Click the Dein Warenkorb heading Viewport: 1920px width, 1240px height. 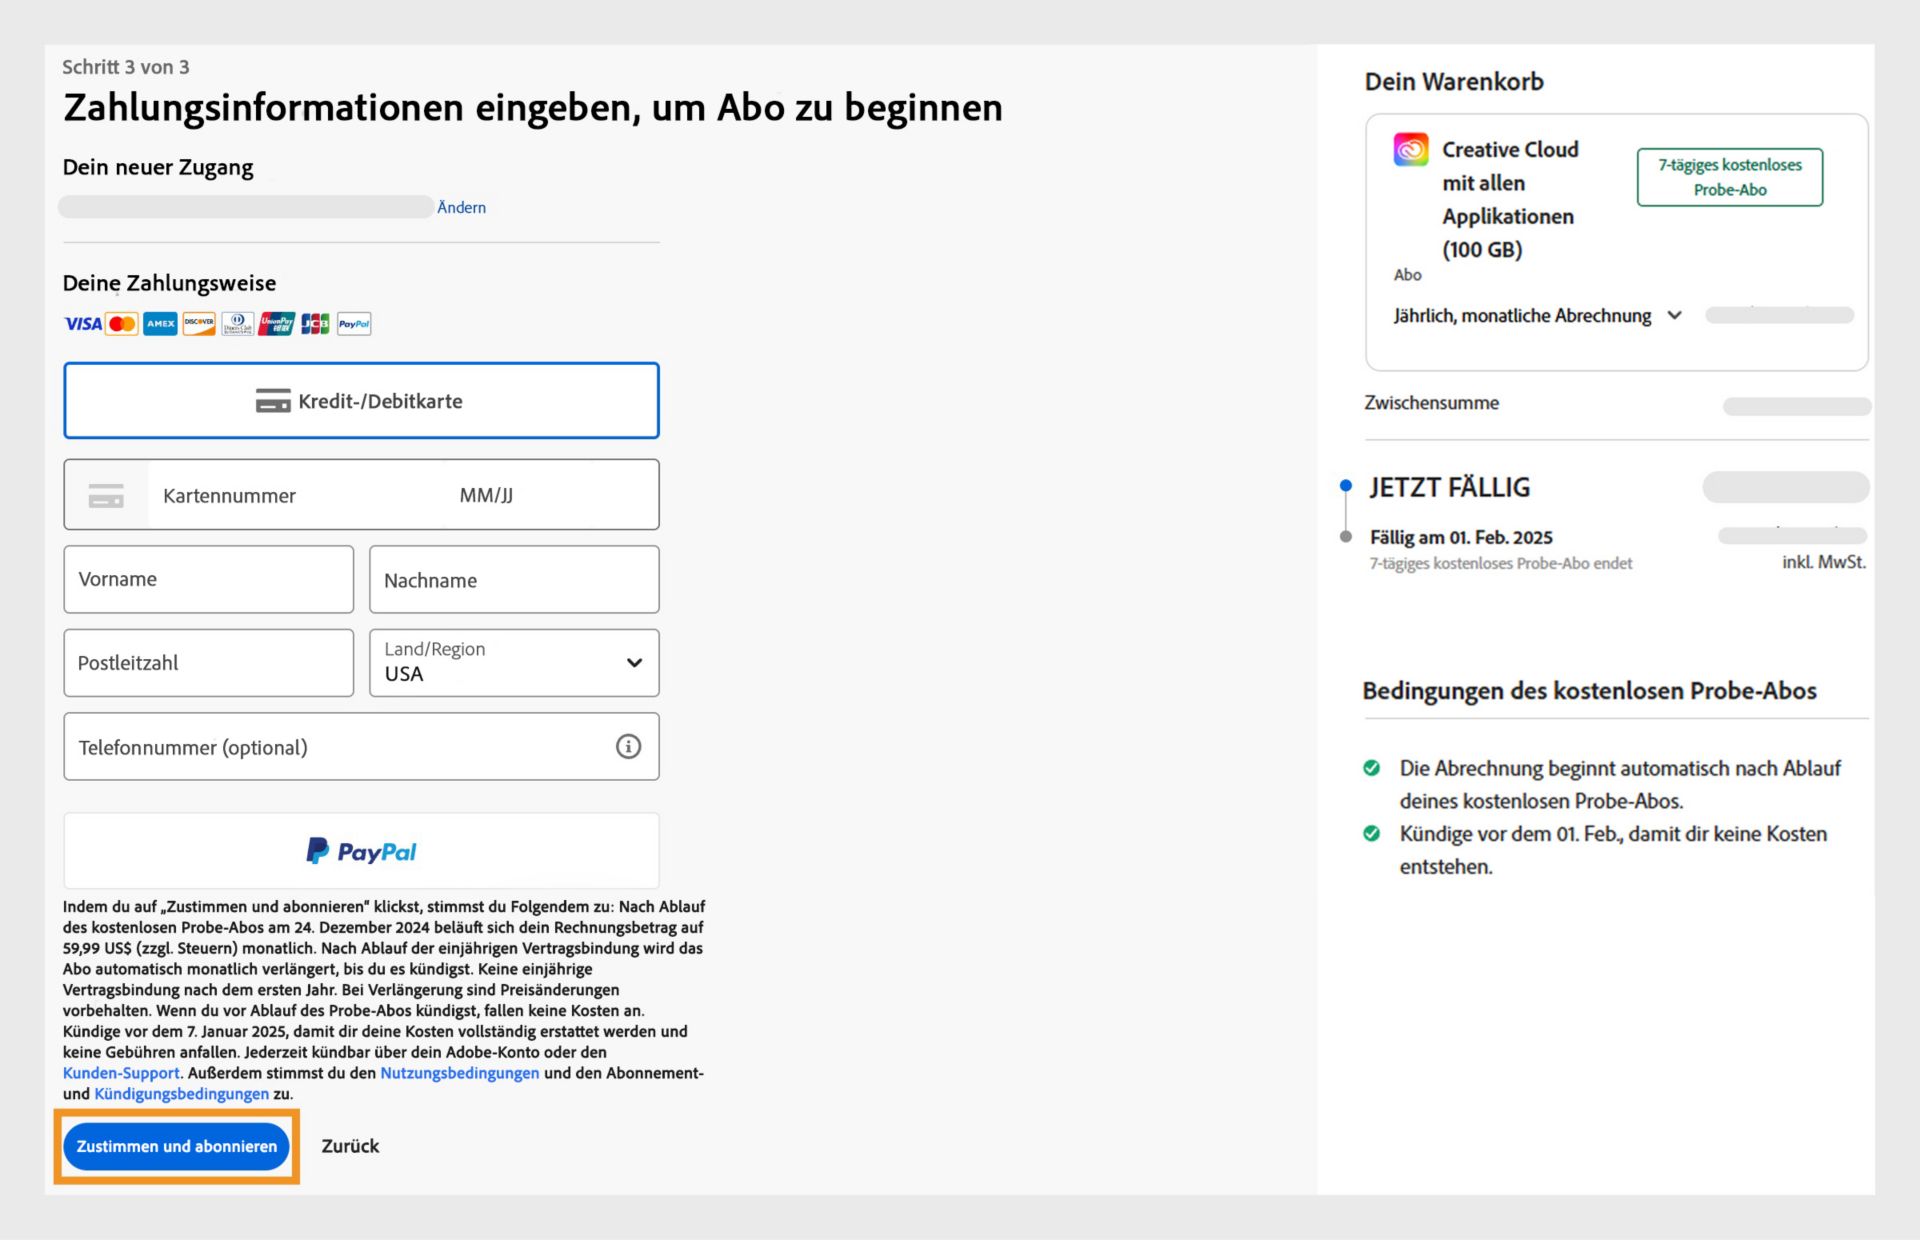[x=1454, y=82]
